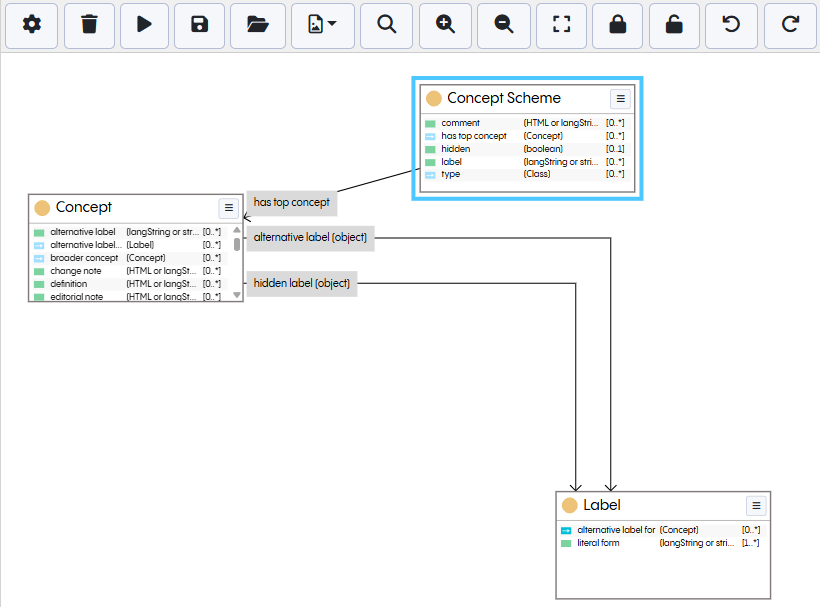Click the search magnifier icon

tap(386, 25)
